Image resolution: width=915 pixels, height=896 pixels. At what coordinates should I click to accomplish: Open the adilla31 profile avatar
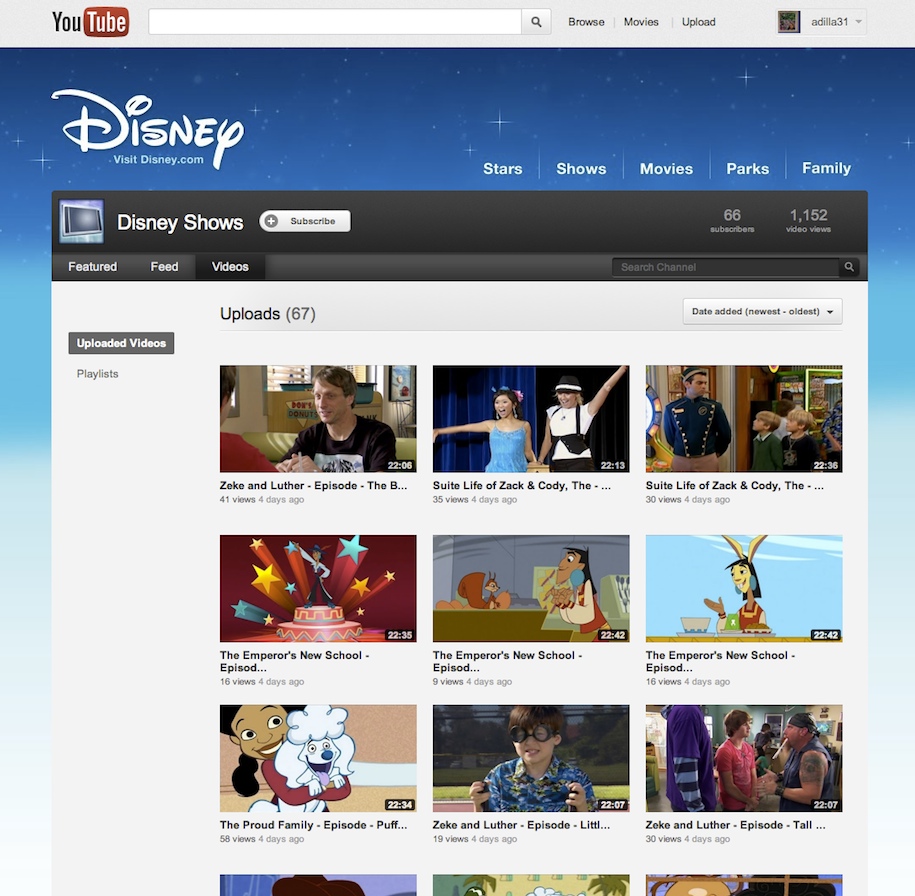(789, 22)
